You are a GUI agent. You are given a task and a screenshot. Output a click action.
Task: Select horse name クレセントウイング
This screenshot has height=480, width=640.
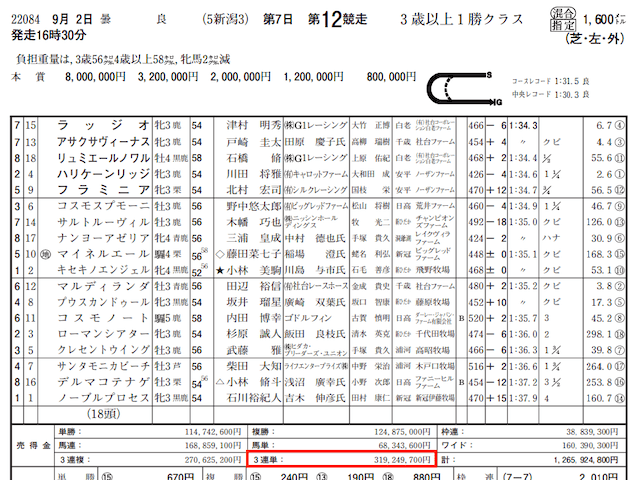point(103,350)
